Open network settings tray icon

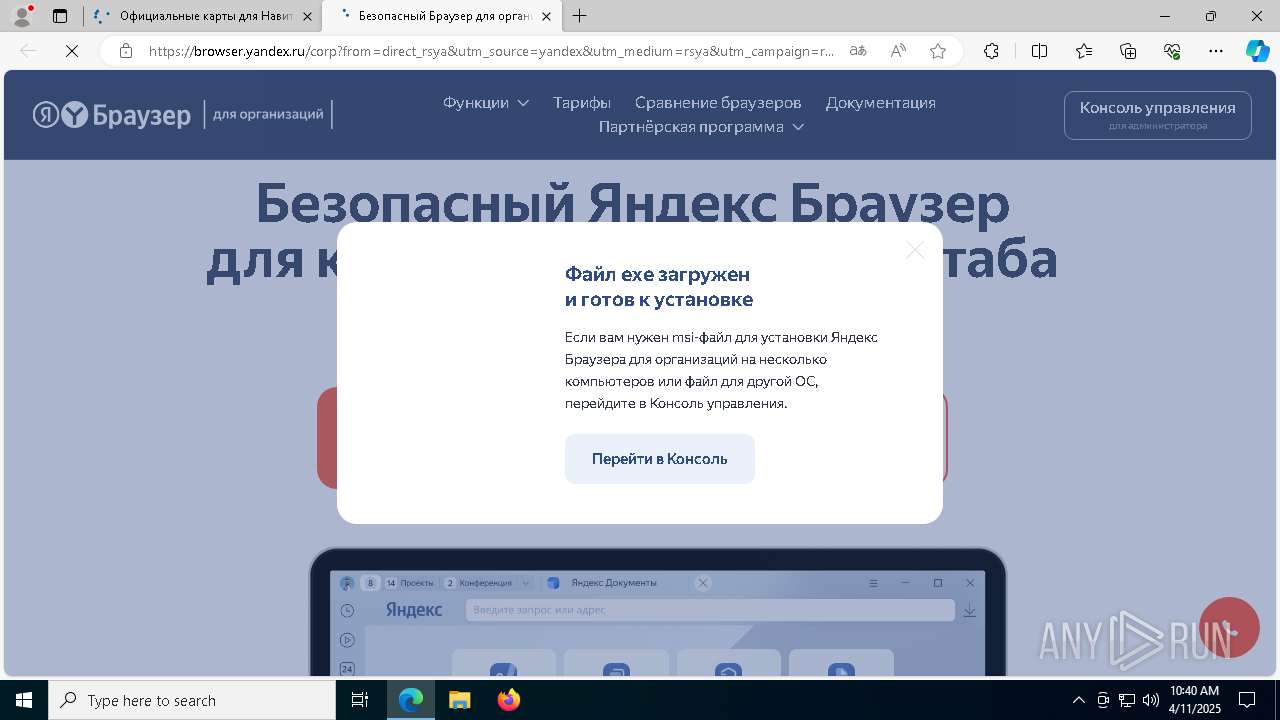(1127, 700)
